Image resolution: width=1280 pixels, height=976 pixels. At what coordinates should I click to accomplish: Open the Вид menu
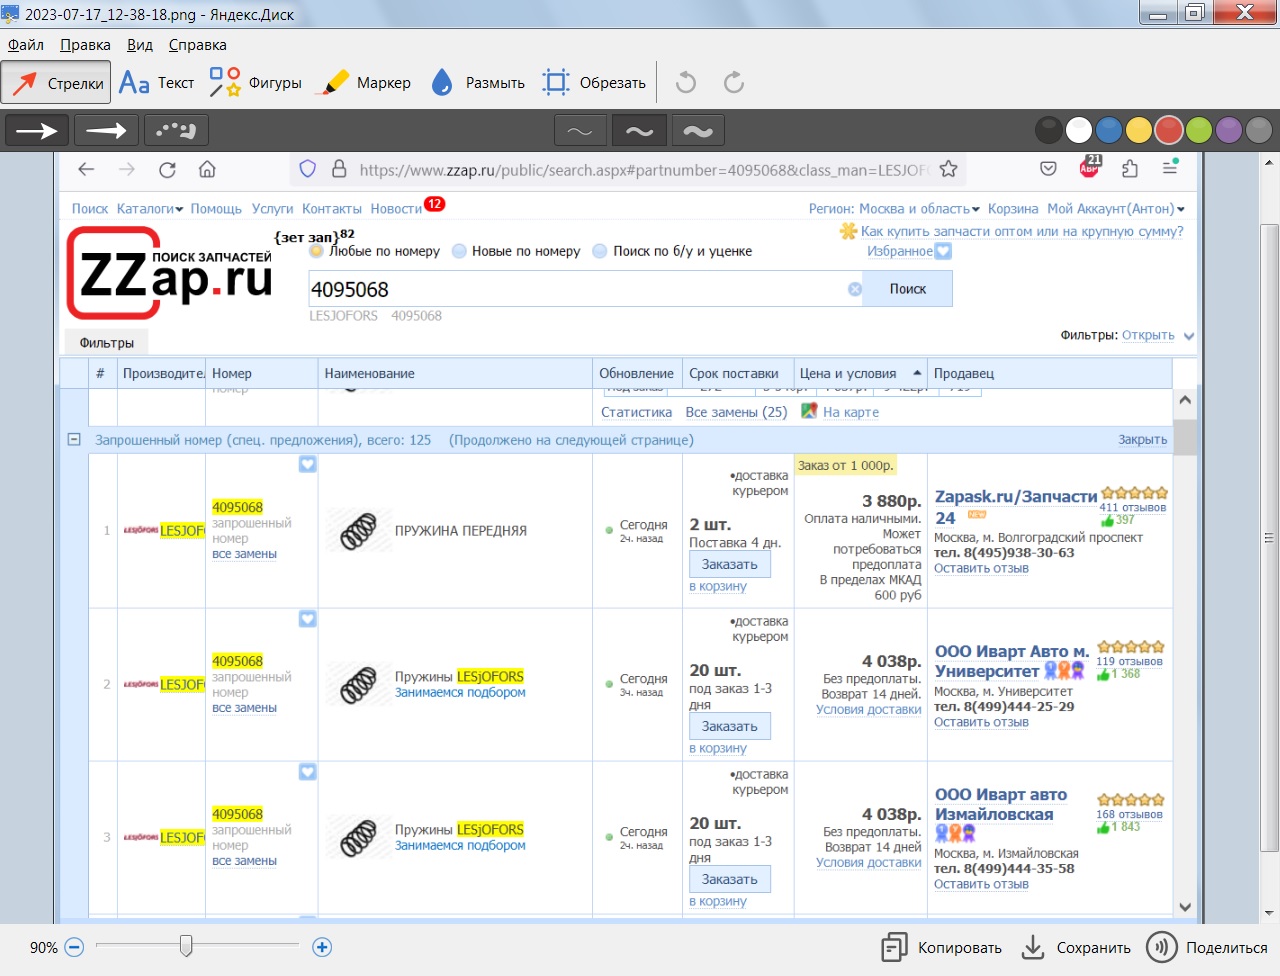[140, 45]
